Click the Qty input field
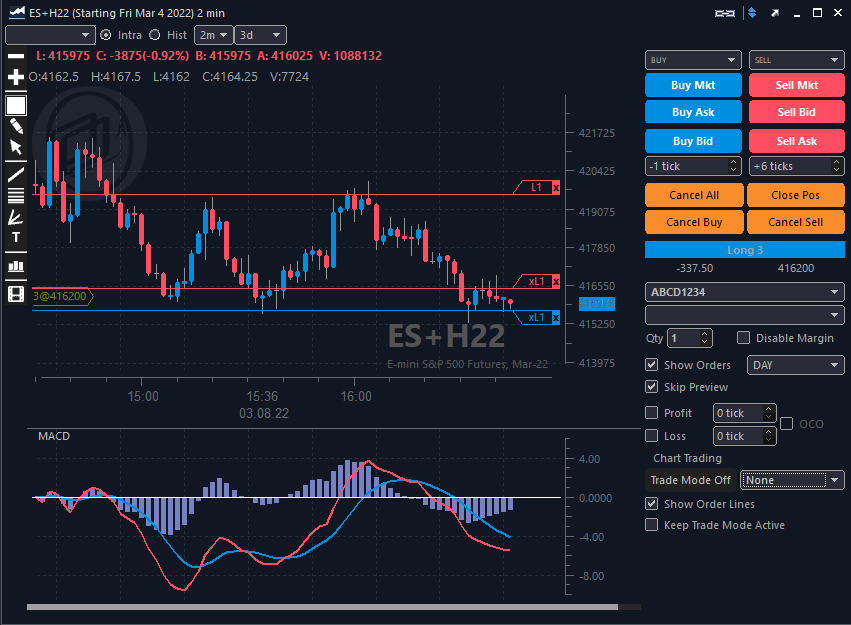The image size is (851, 625). point(689,338)
